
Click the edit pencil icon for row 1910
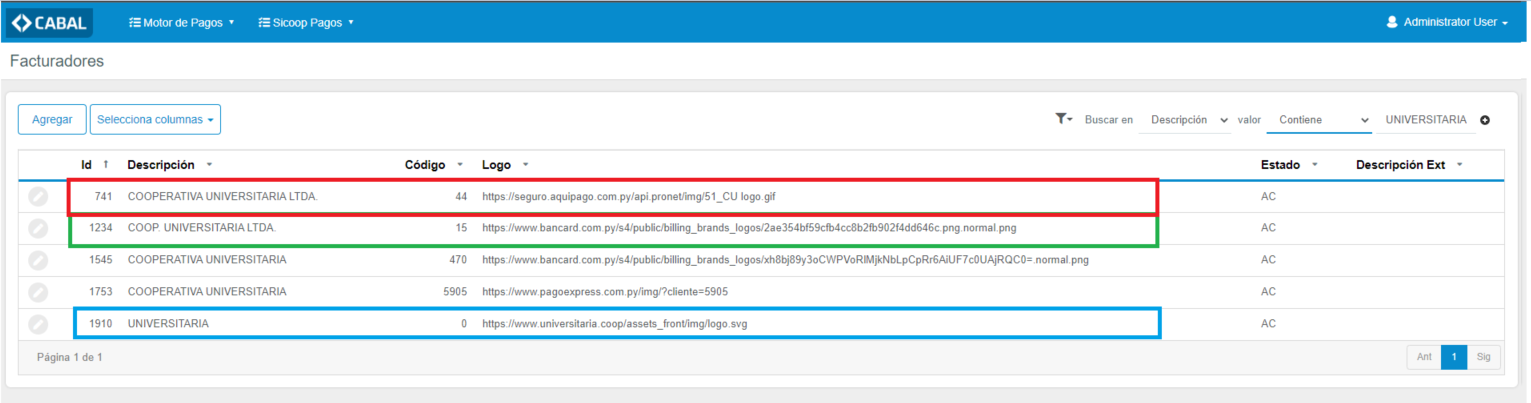pos(38,324)
